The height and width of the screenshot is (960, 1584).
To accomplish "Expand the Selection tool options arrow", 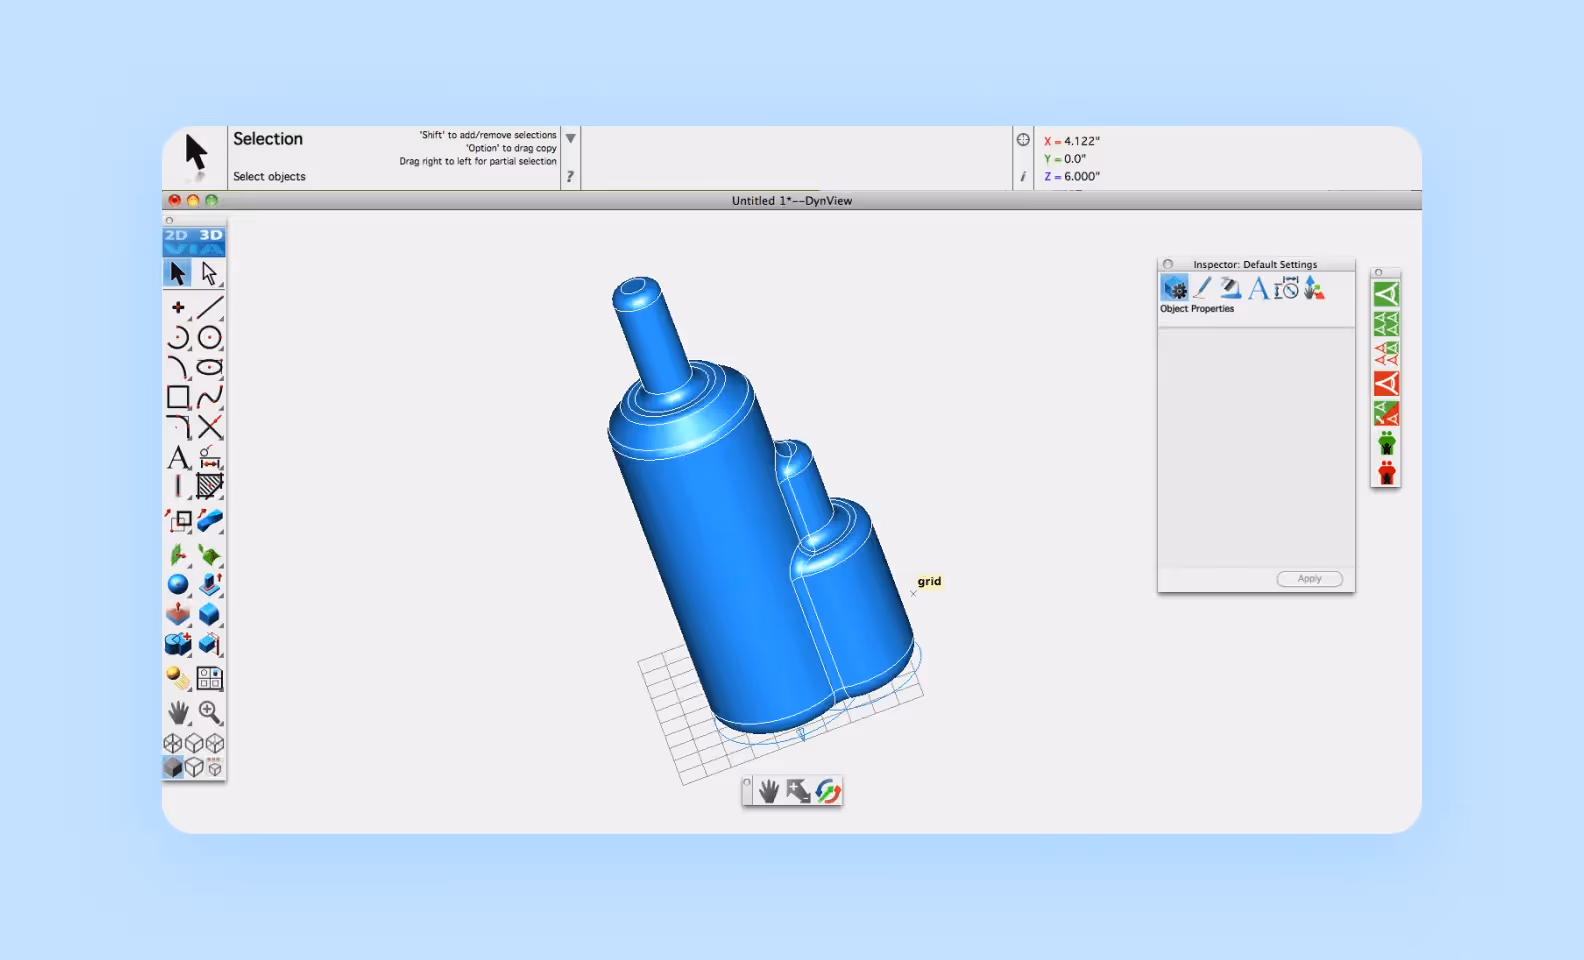I will (x=570, y=138).
